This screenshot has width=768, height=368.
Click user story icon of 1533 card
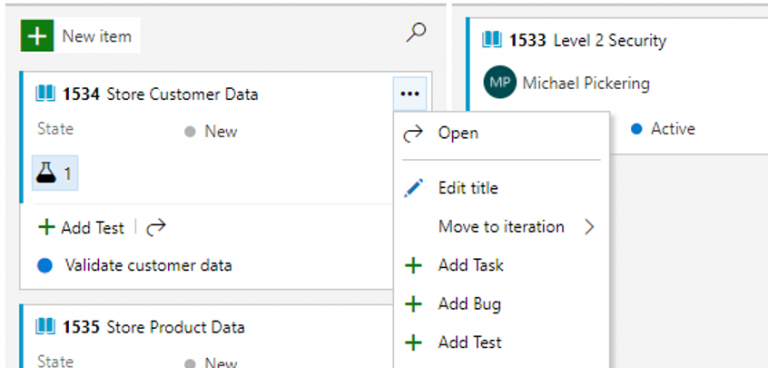coord(492,40)
